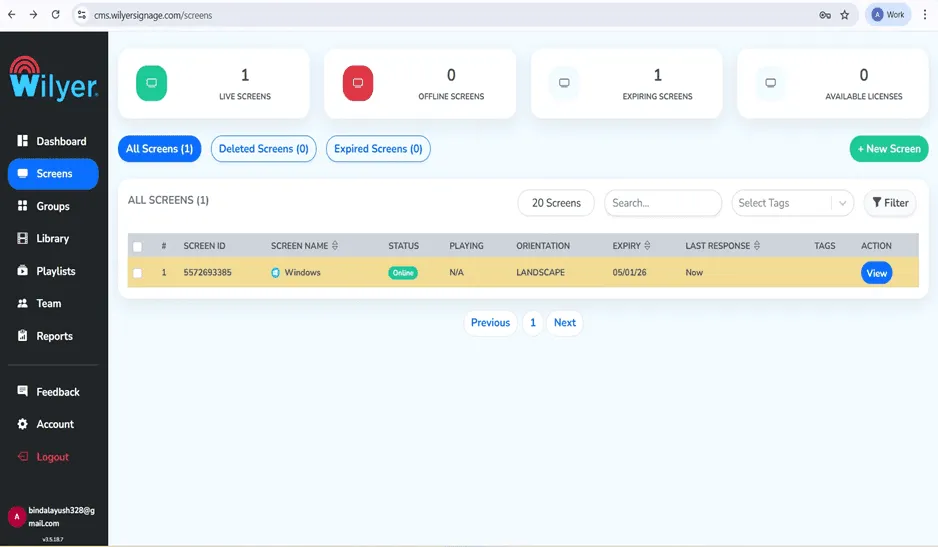Click the LANDSCAPE orientation cell
938x547 pixels.
coord(540,272)
